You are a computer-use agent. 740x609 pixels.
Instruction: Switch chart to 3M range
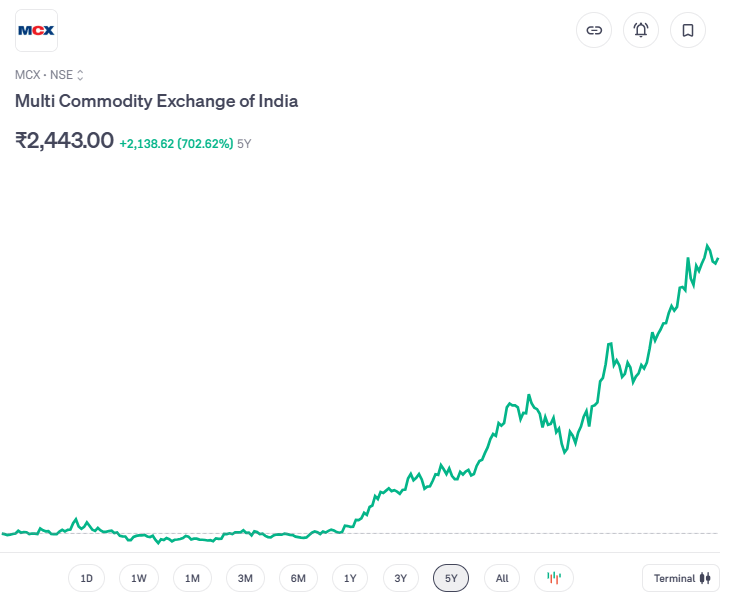[x=245, y=578]
